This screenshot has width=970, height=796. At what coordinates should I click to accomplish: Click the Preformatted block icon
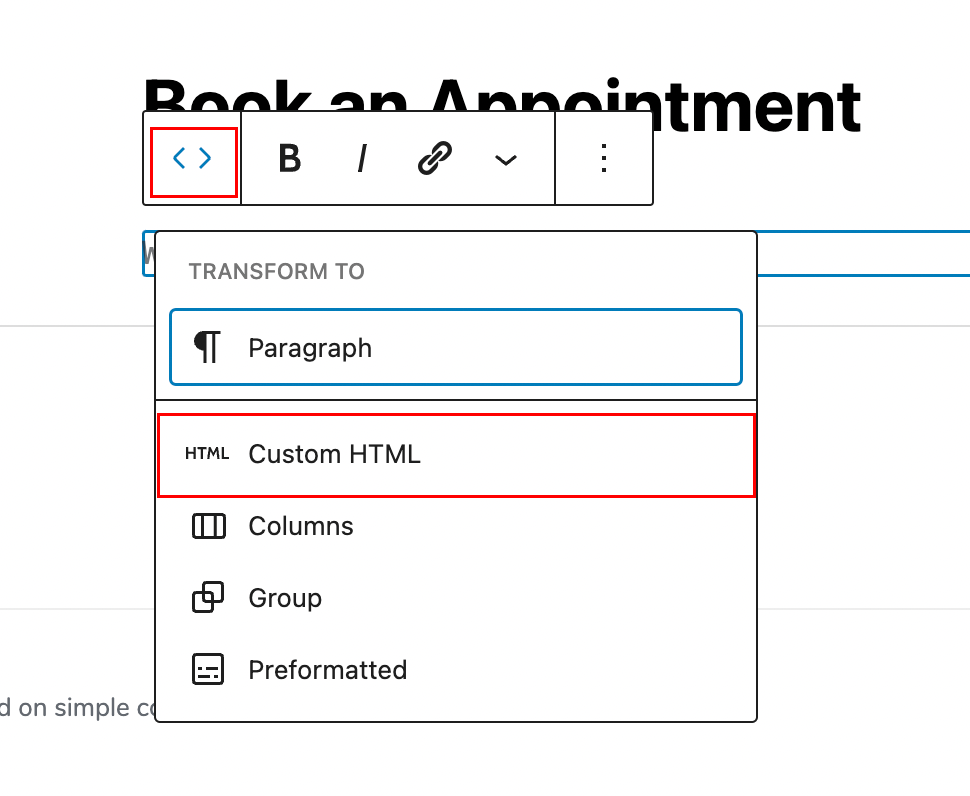pyautogui.click(x=208, y=670)
